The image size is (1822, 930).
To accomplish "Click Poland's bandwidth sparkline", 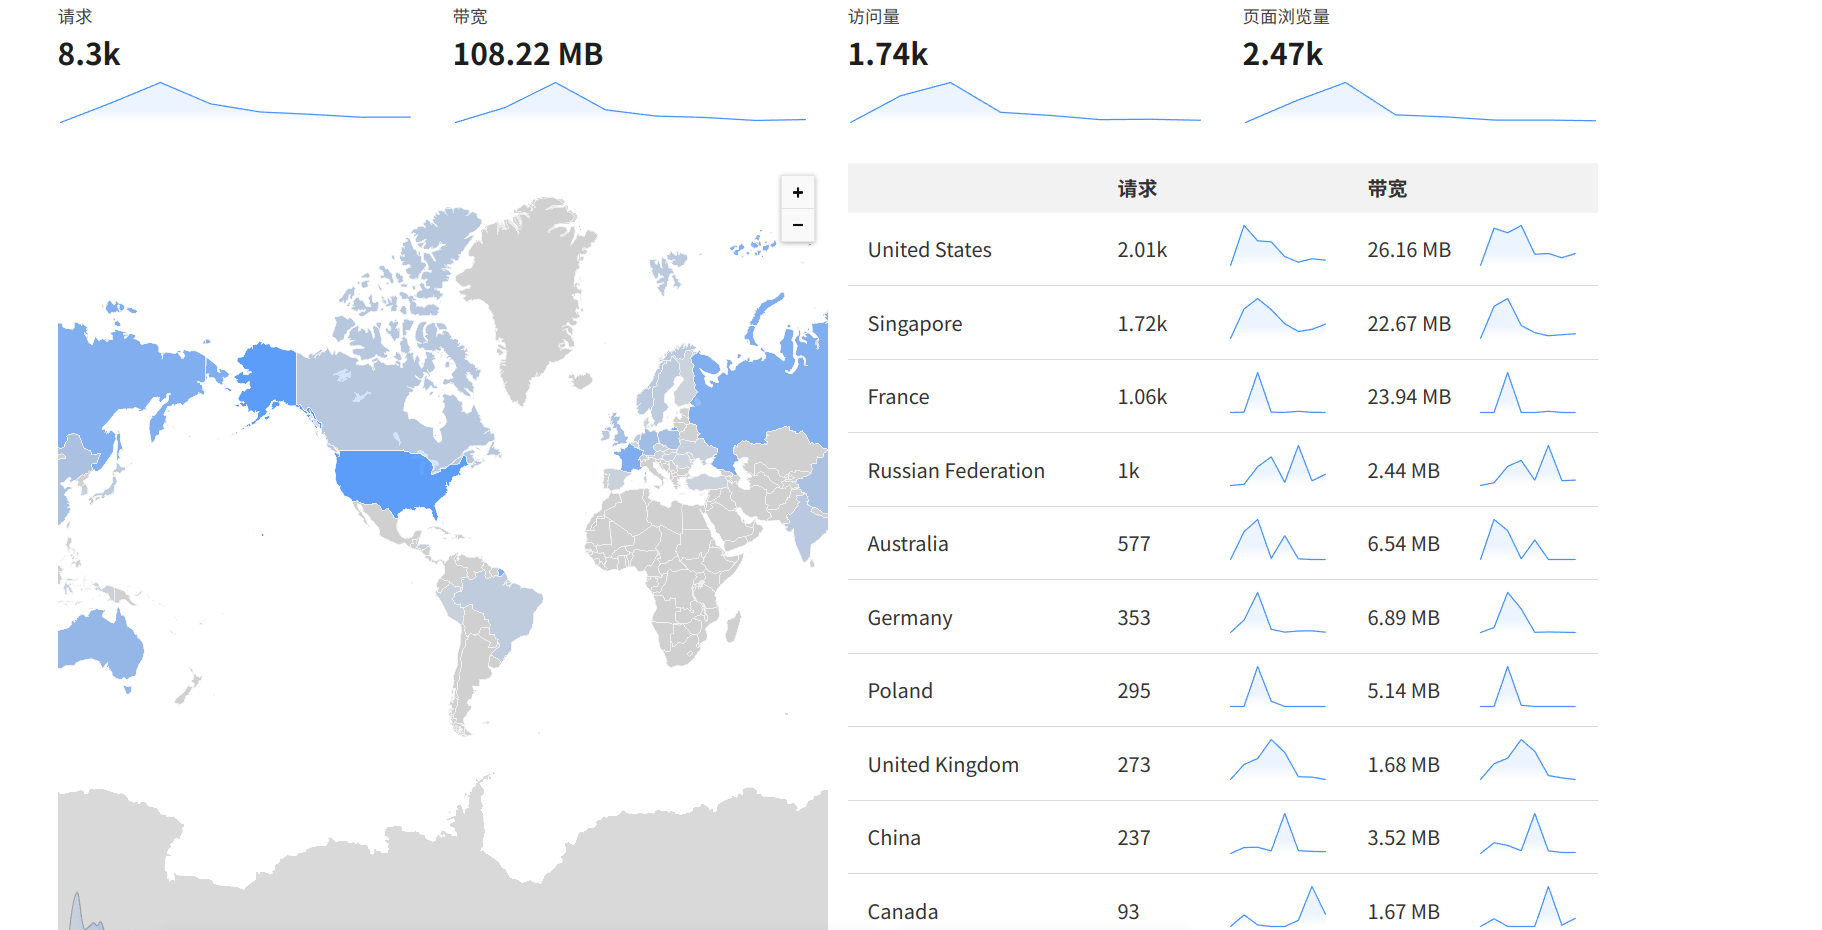I will 1527,689.
